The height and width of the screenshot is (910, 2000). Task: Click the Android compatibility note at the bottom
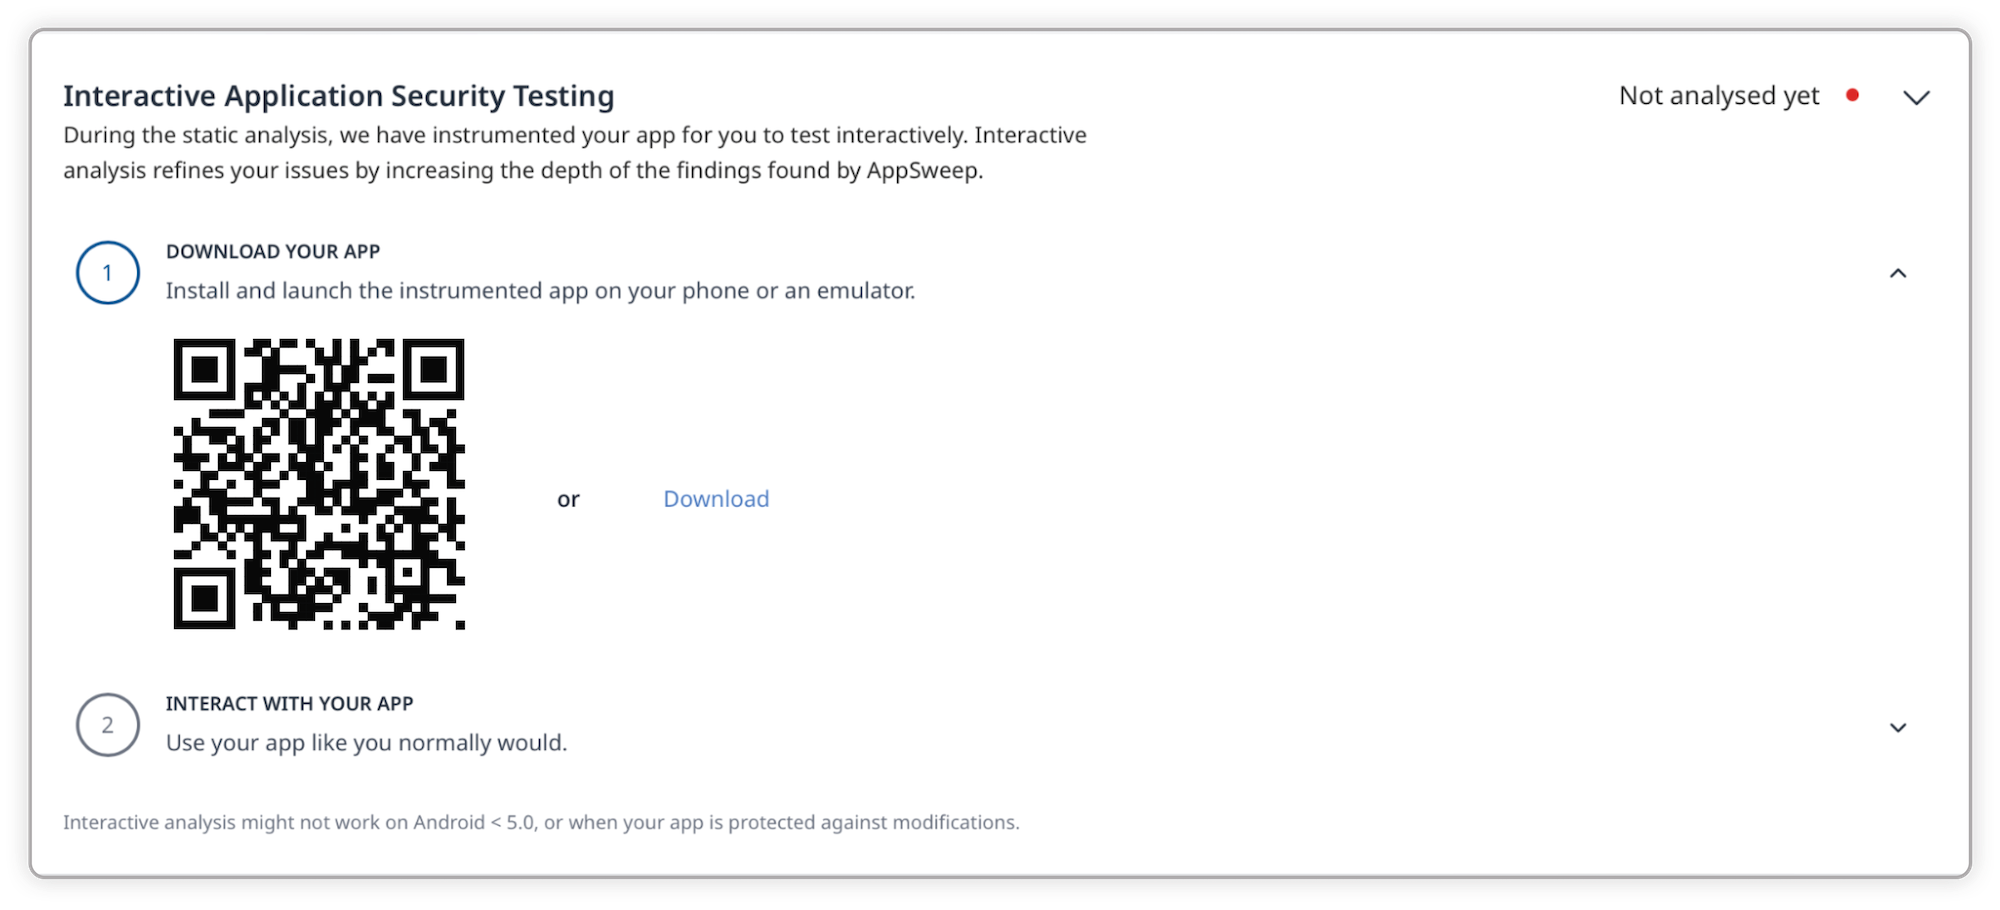pyautogui.click(x=541, y=822)
